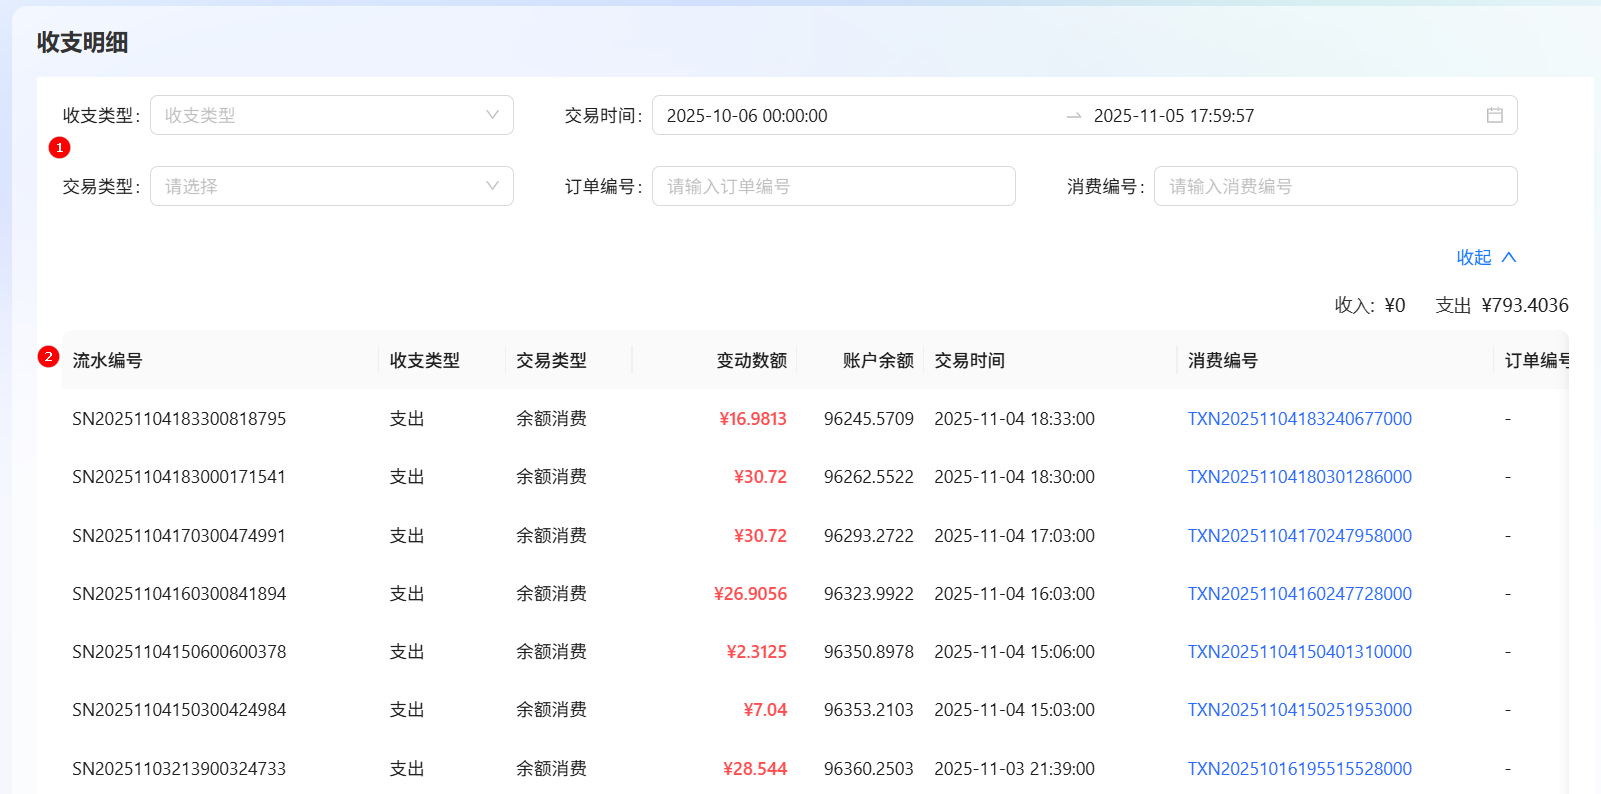Viewport: 1601px width, 794px height.
Task: Collapse filters with the 收起 link
Action: [x=1486, y=257]
